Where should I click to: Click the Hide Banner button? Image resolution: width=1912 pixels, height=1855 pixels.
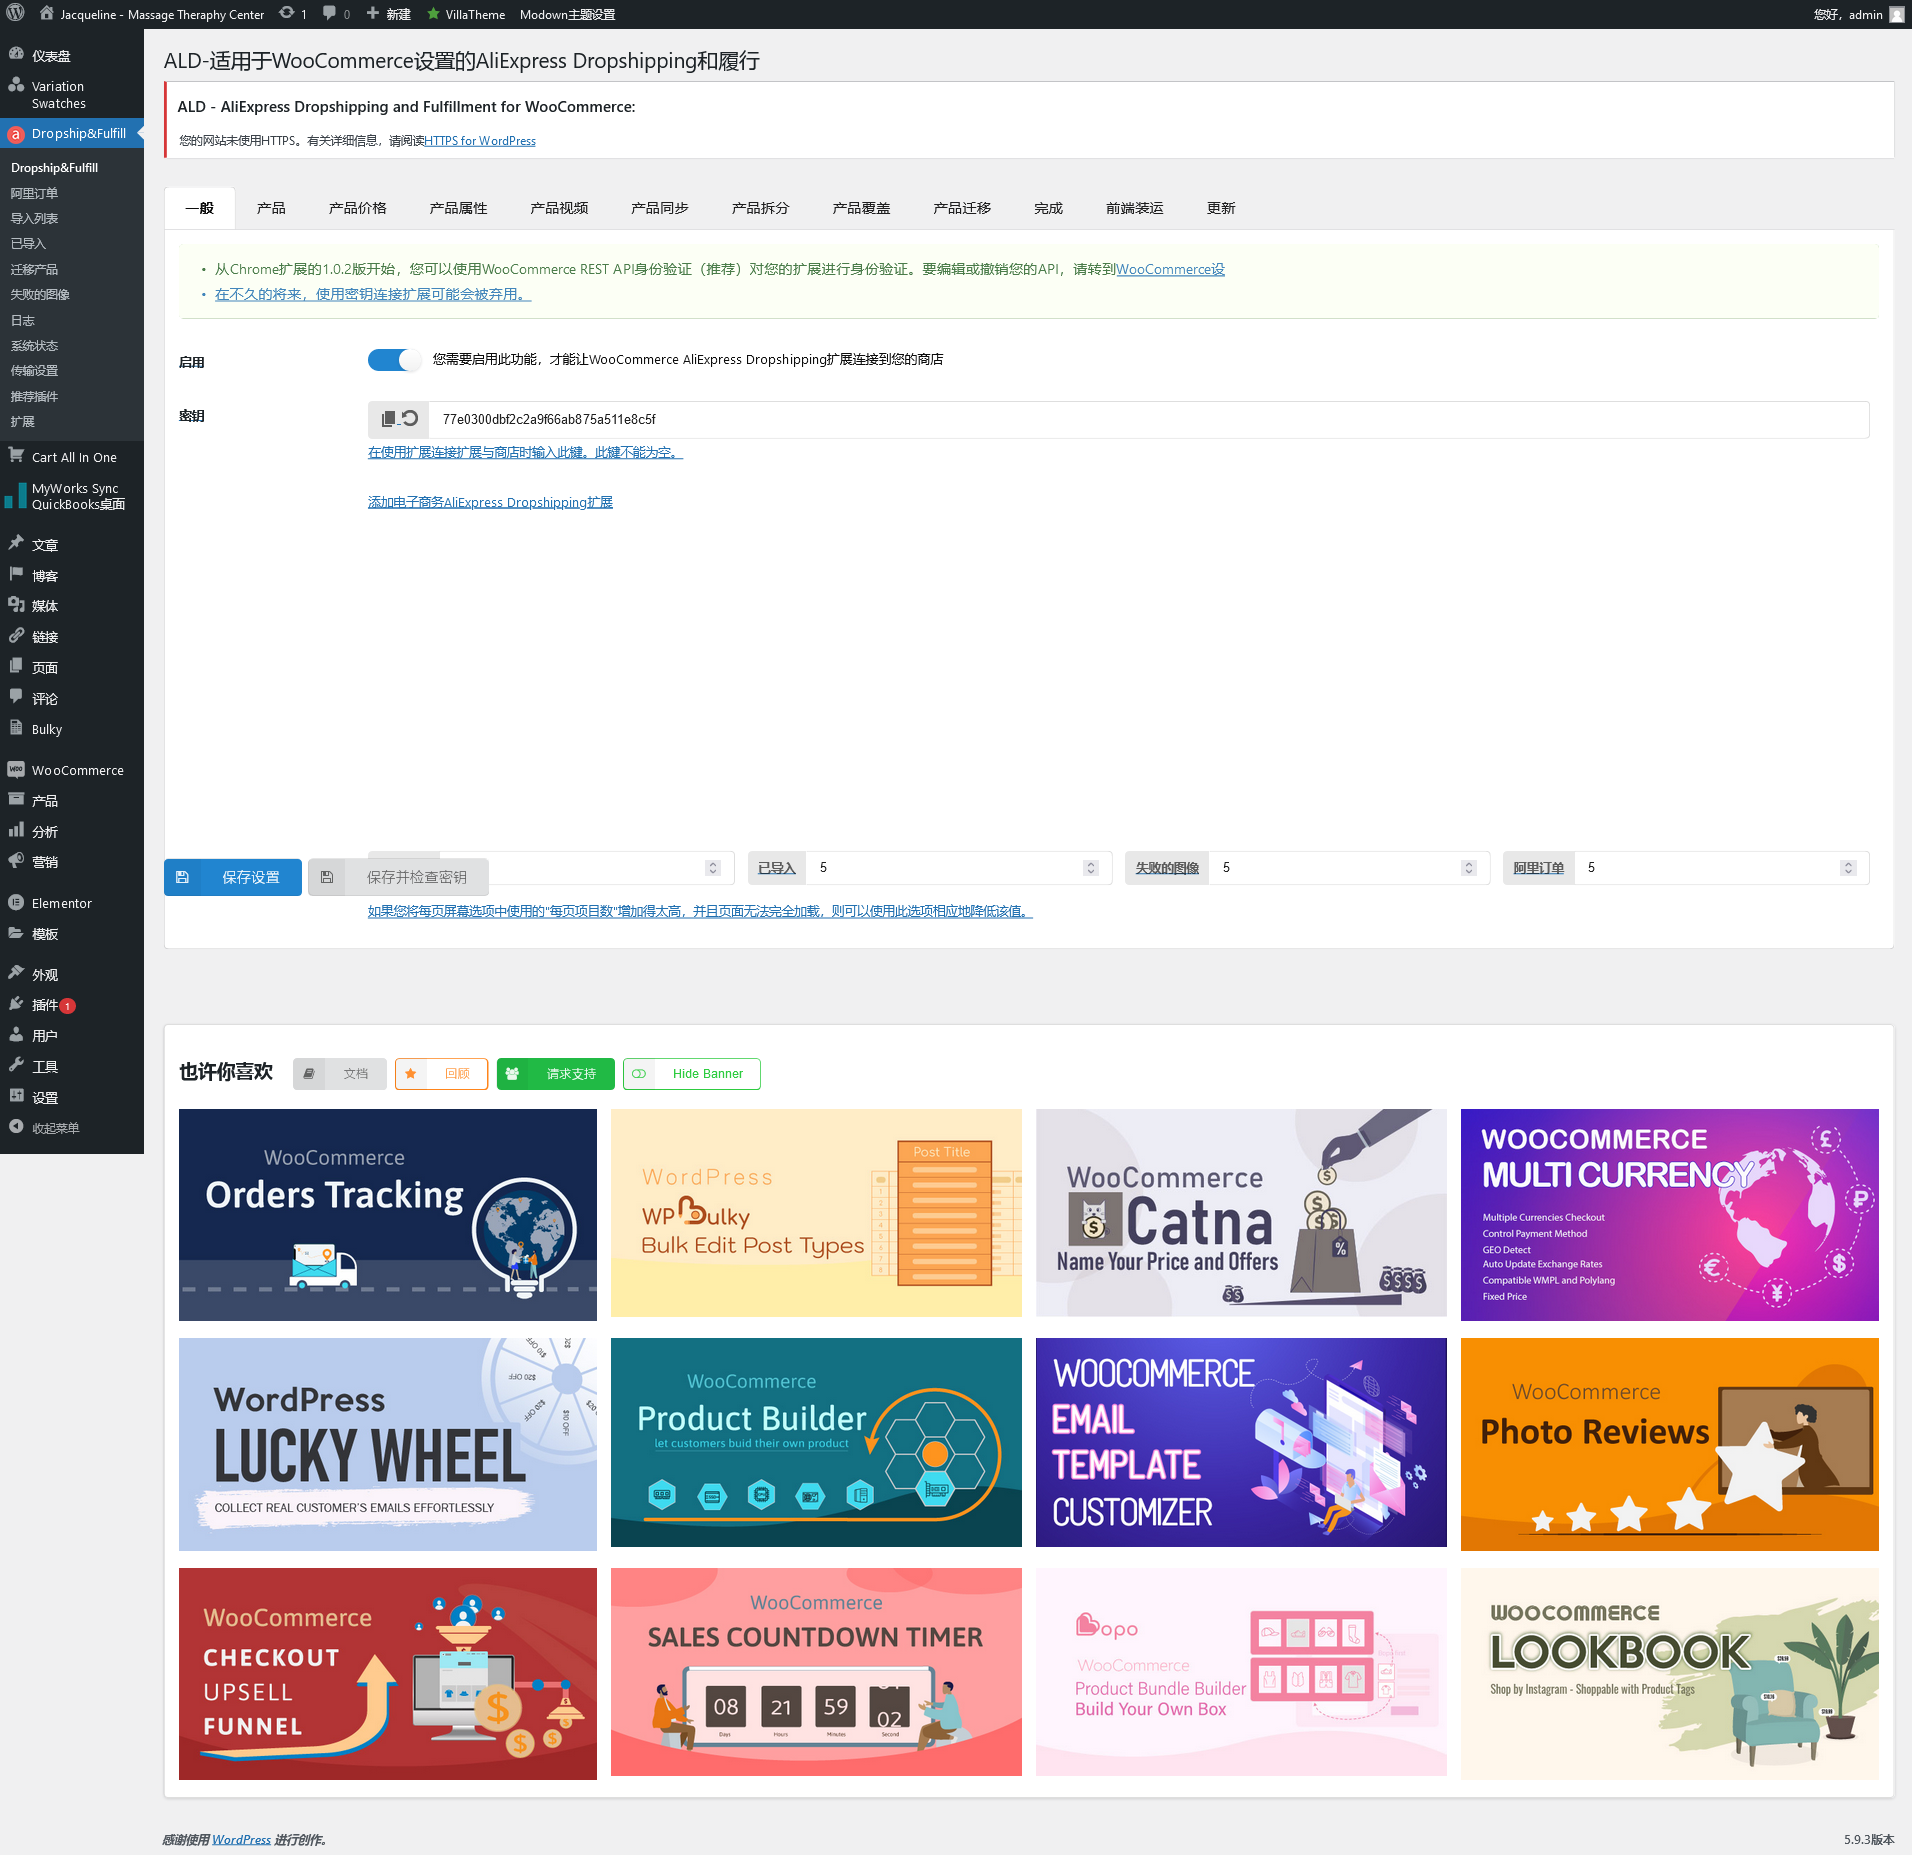692,1074
